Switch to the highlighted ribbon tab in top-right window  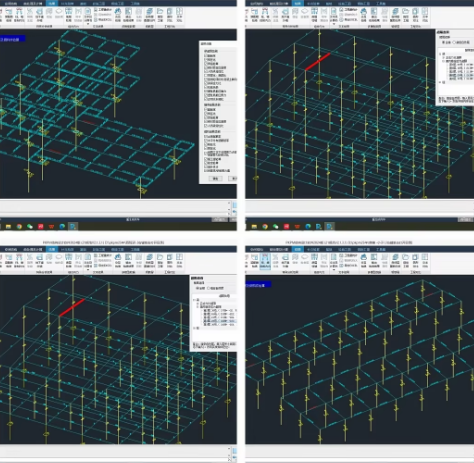298,3
